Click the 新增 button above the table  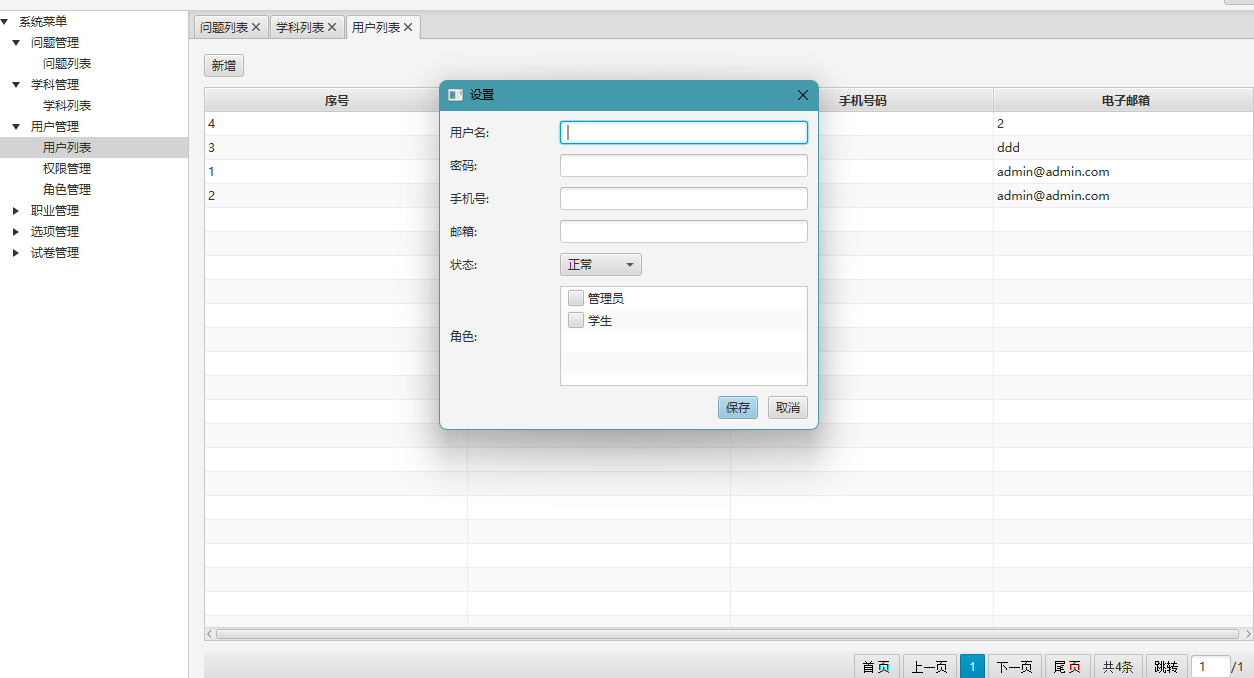coord(224,66)
